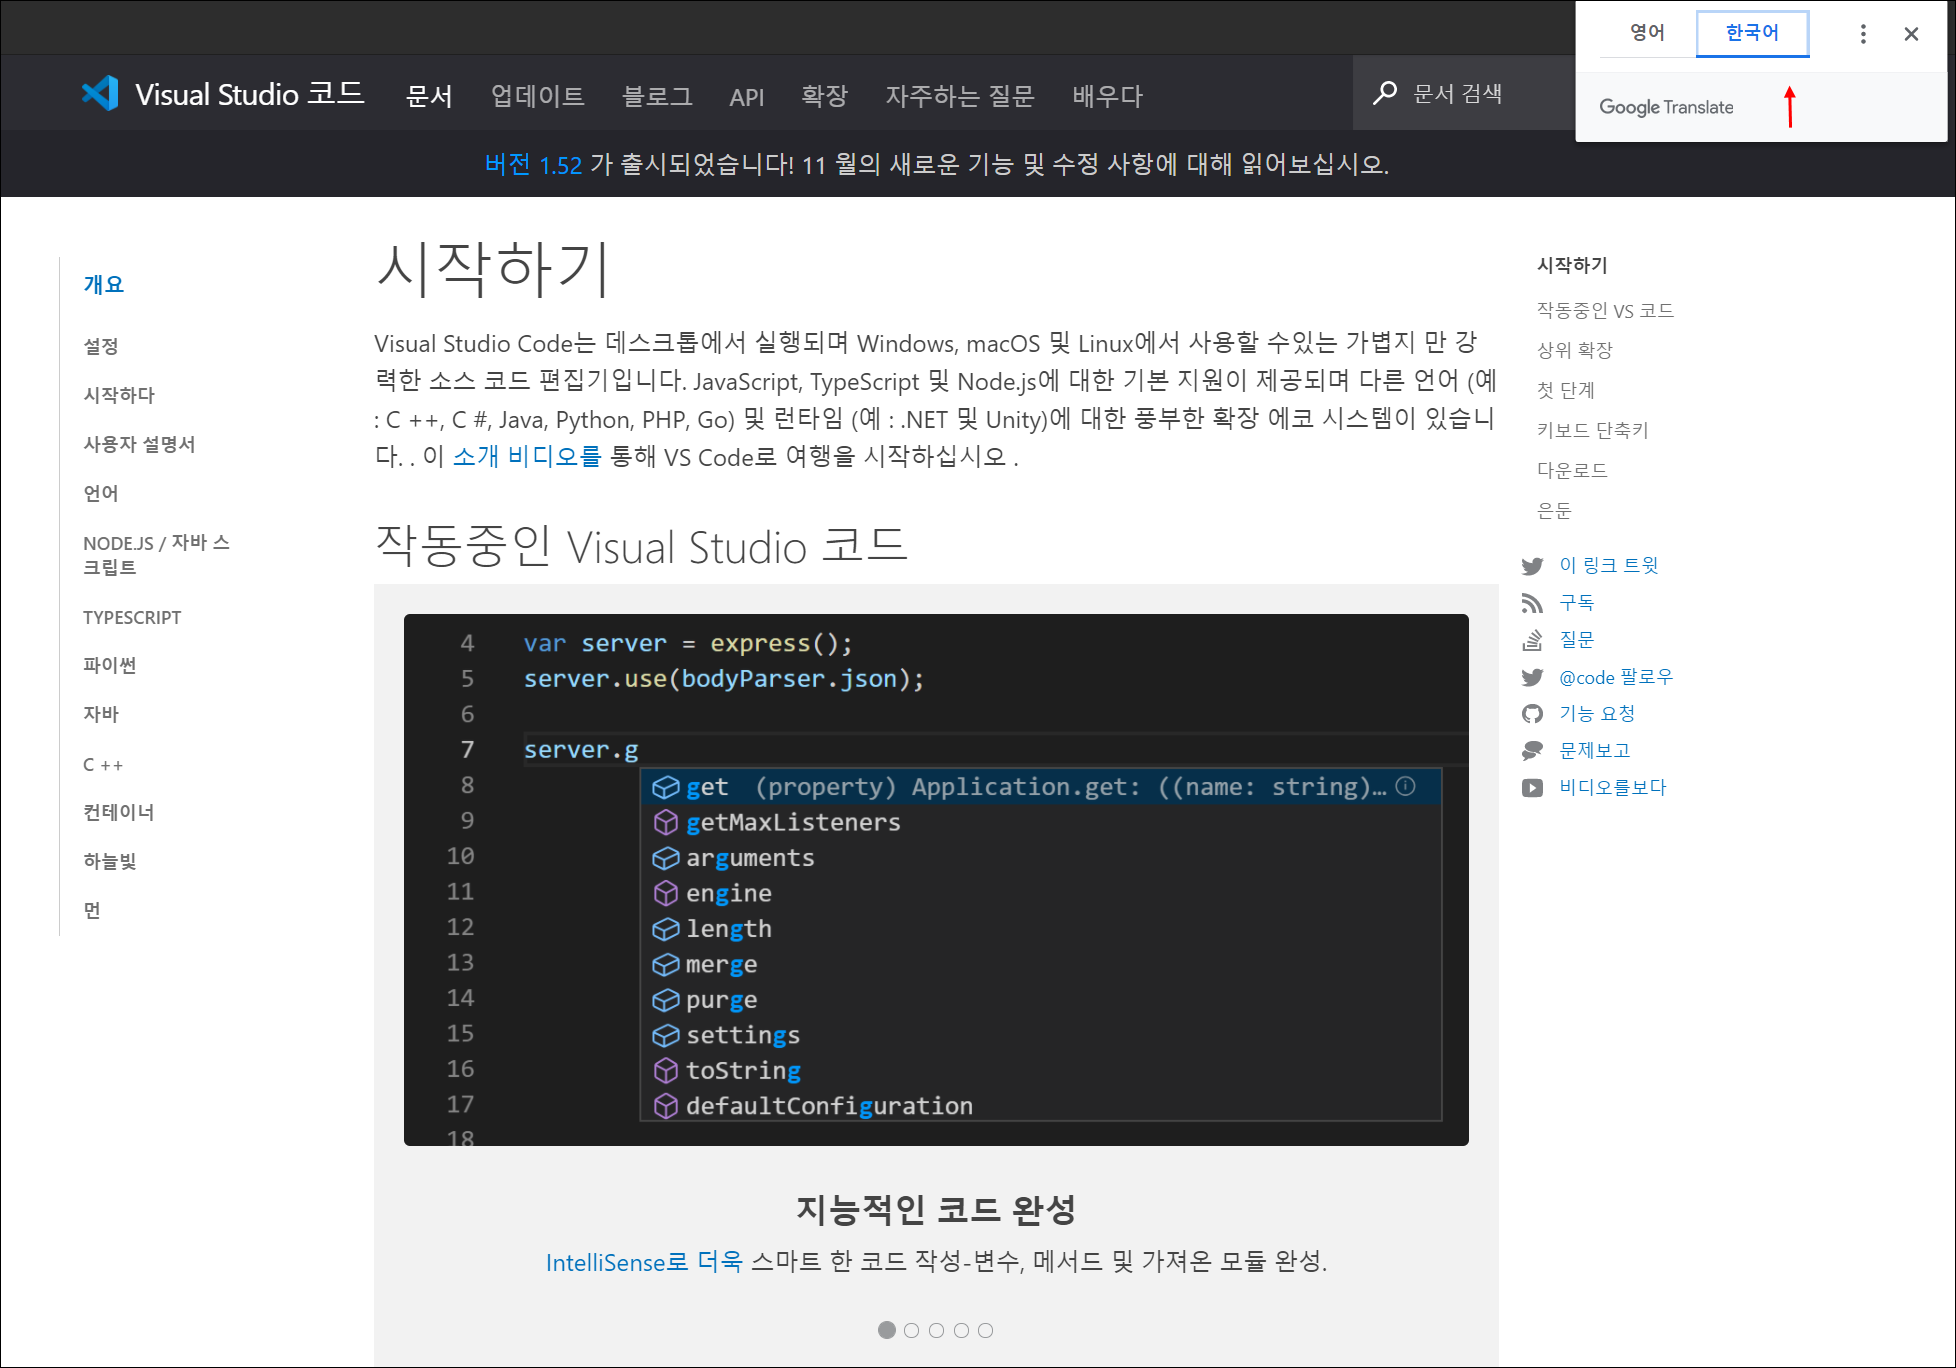Click the RSS feed icon beside 구독
Screen dimensions: 1956x1368
pyautogui.click(x=1532, y=603)
